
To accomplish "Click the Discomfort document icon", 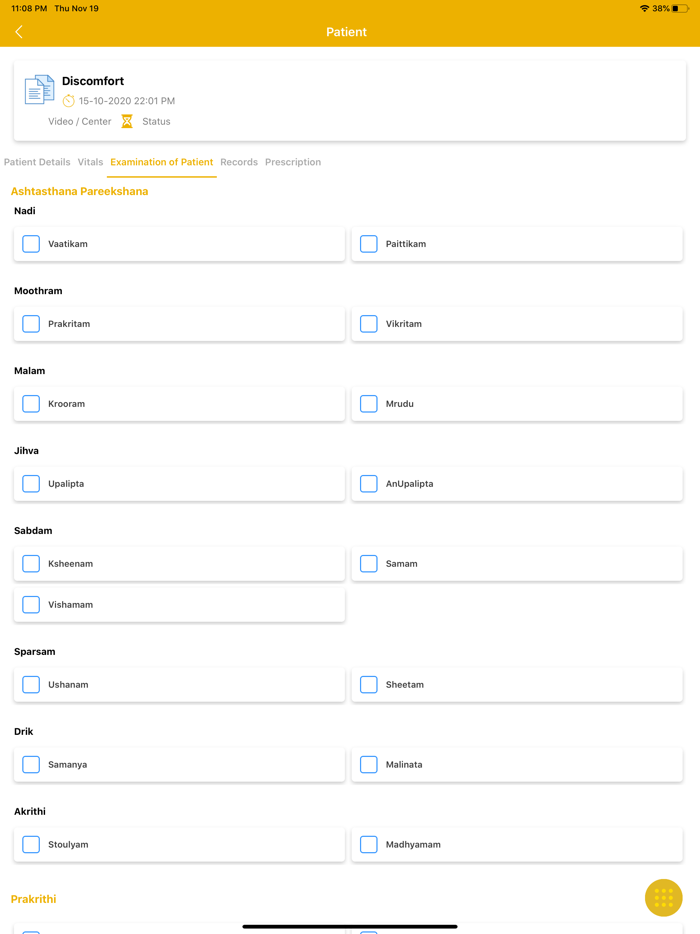I will pos(39,90).
